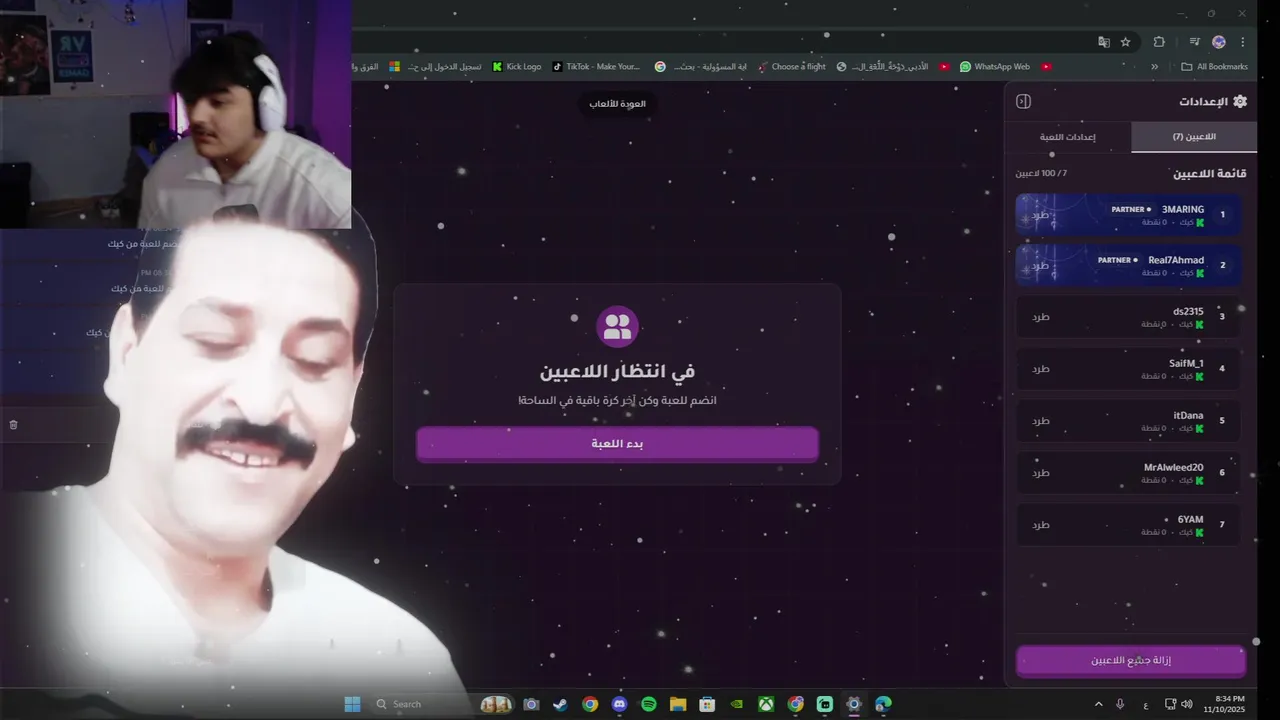The height and width of the screenshot is (720, 1280).
Task: Kick player MrAlwleed20 with طرد
Action: click(x=1041, y=473)
